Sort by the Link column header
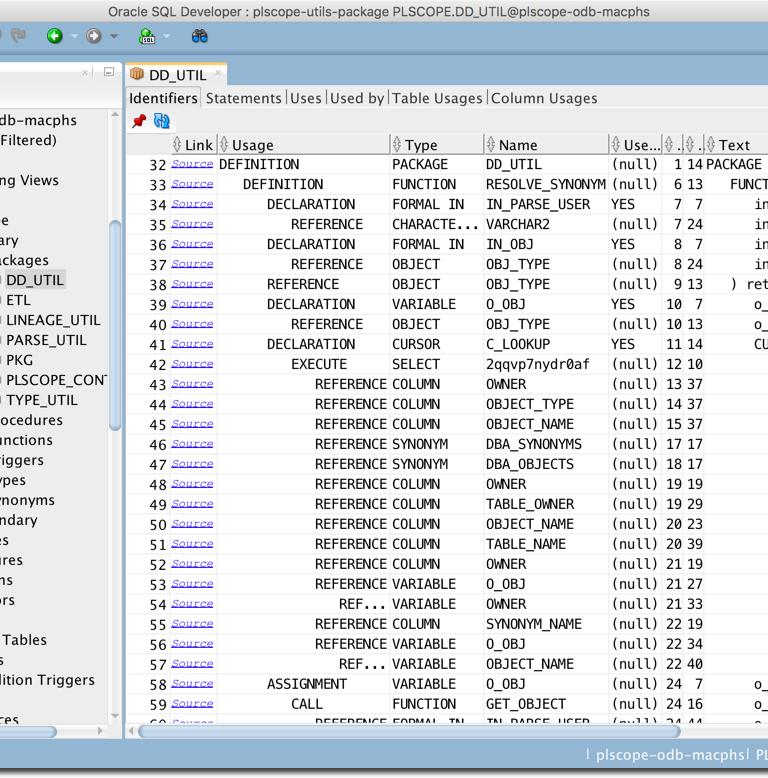Screen dimensions: 768x778 [x=193, y=145]
